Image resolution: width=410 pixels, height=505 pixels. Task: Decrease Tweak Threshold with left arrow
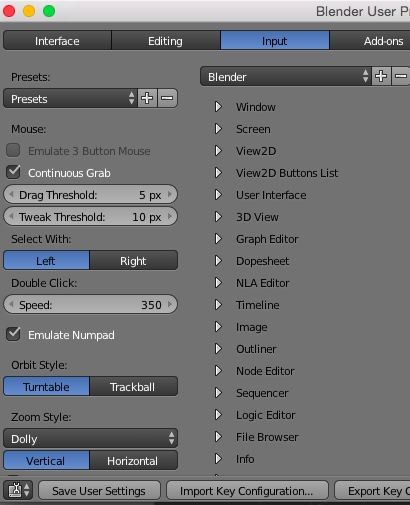tap(11, 216)
